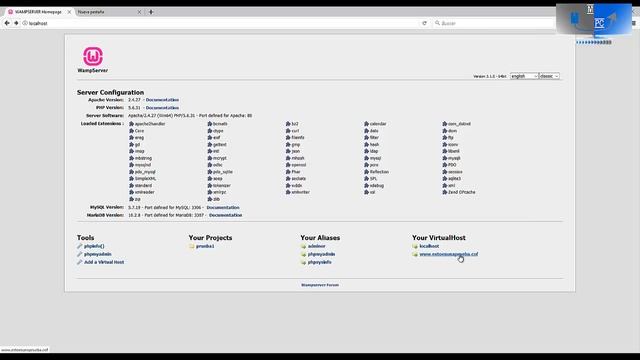
Task: Click folder icon beside prueba1 project
Action: (191, 246)
